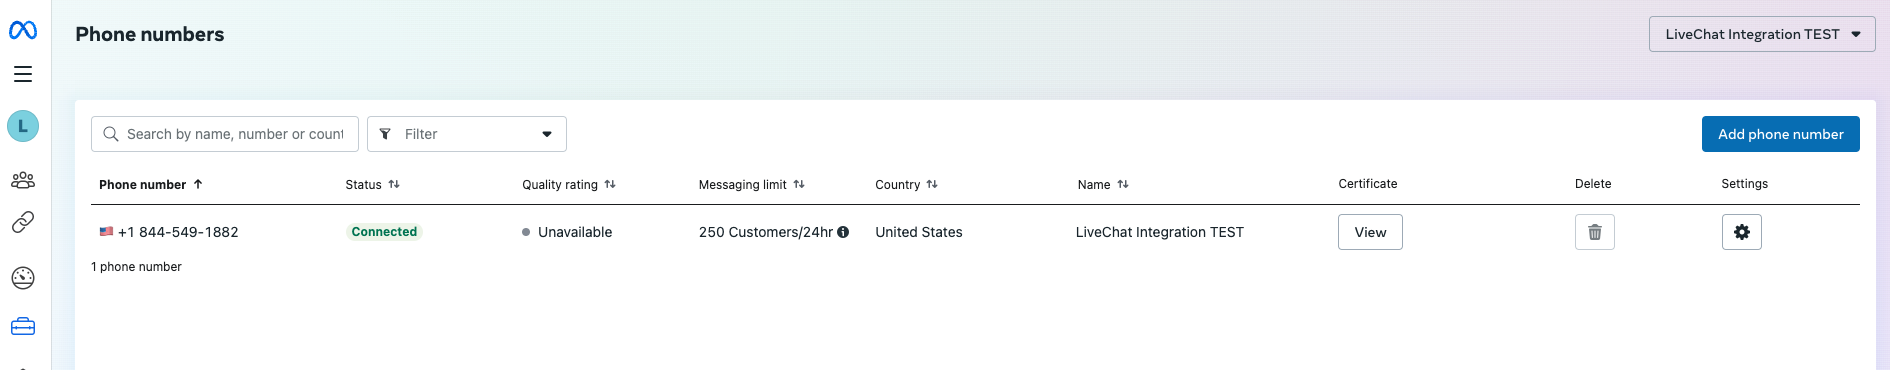1890x370 pixels.
Task: Sort by Country column header
Action: 906,184
